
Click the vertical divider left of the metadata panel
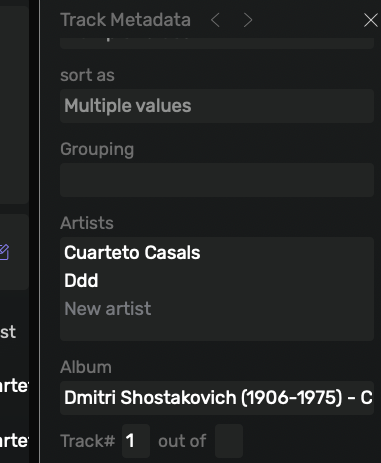coord(40,231)
